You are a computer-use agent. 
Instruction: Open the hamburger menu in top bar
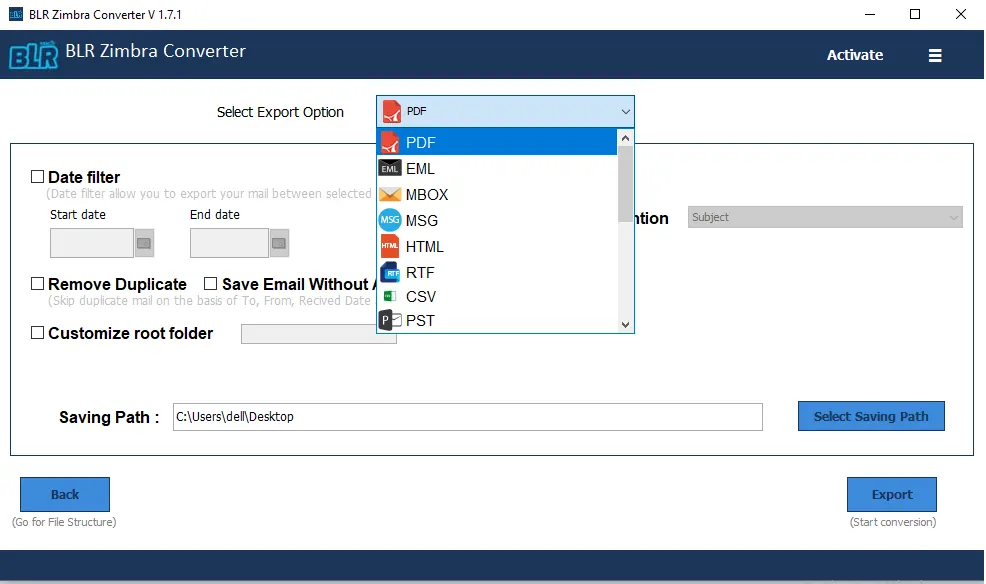935,55
